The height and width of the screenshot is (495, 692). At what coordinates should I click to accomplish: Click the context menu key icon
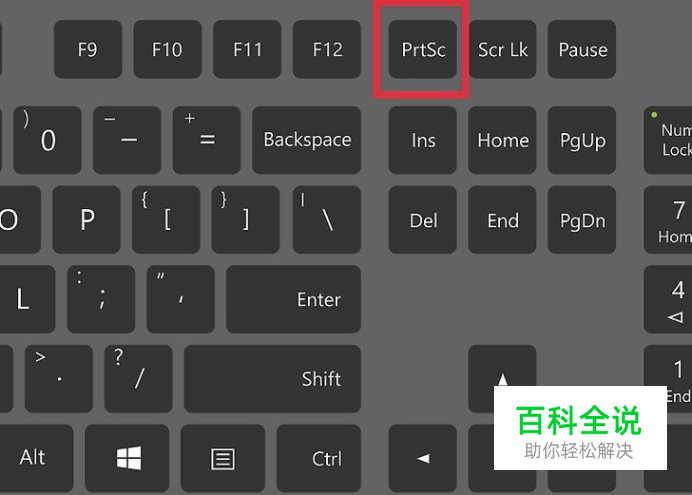tap(223, 458)
